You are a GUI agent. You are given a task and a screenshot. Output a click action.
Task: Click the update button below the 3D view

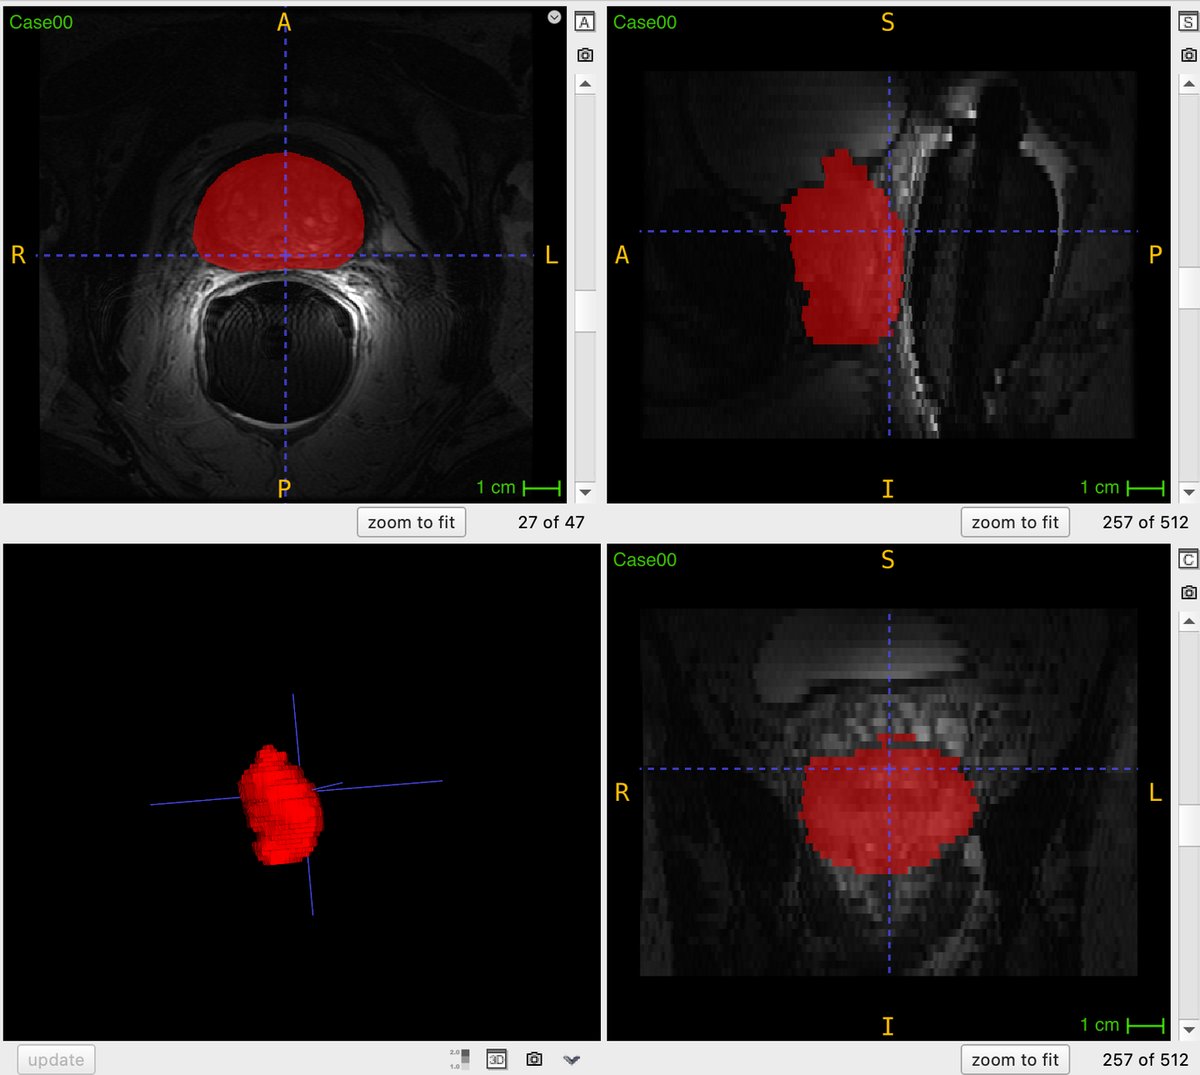(x=56, y=1060)
